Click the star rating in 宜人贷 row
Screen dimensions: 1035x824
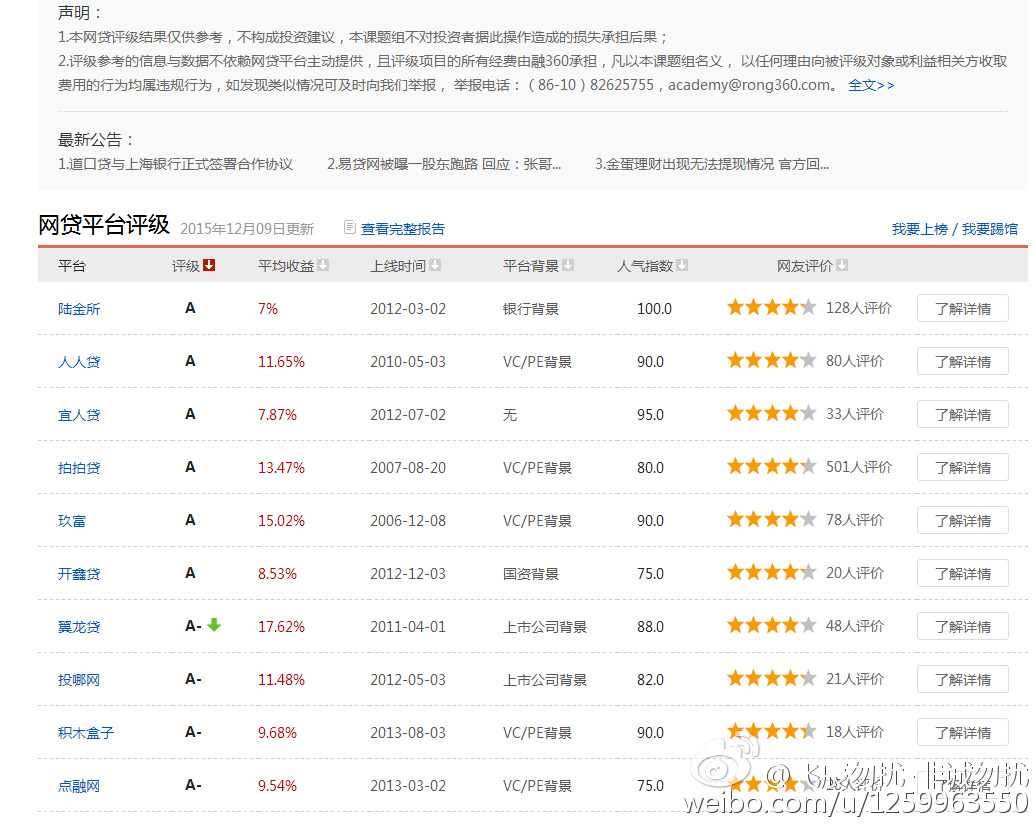pos(772,414)
